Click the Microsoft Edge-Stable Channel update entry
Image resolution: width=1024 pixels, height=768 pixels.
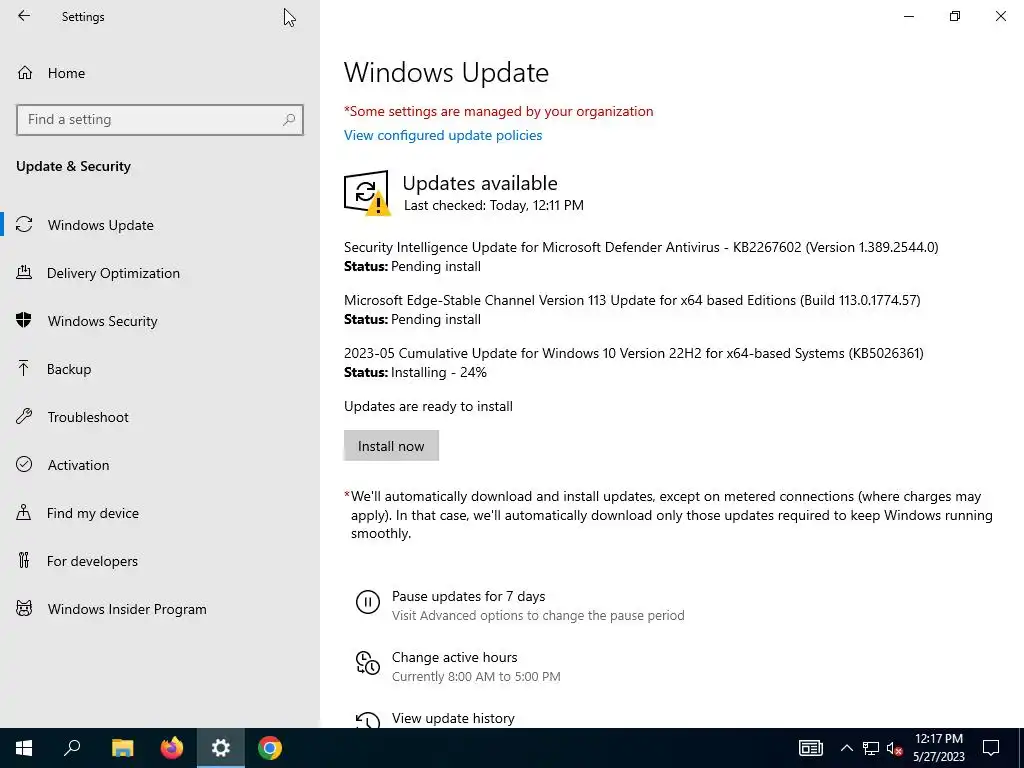[632, 300]
